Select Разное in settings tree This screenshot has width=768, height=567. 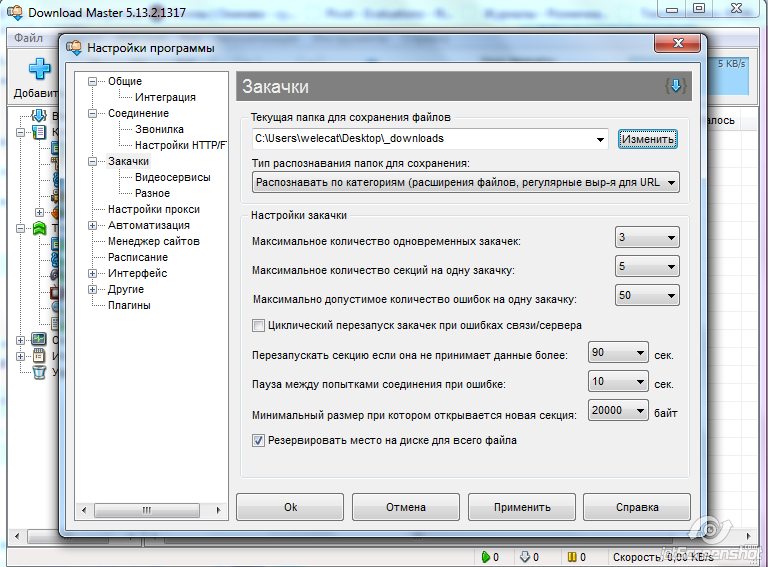[152, 193]
